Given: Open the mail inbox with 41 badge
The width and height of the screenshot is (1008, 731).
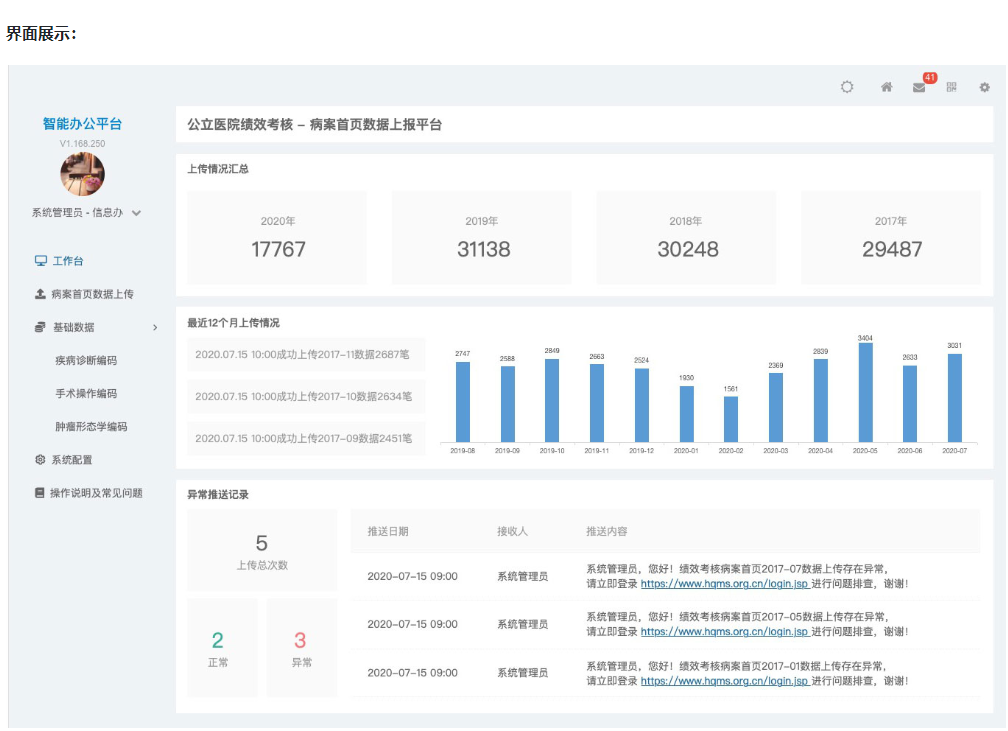Looking at the screenshot, I should [919, 87].
